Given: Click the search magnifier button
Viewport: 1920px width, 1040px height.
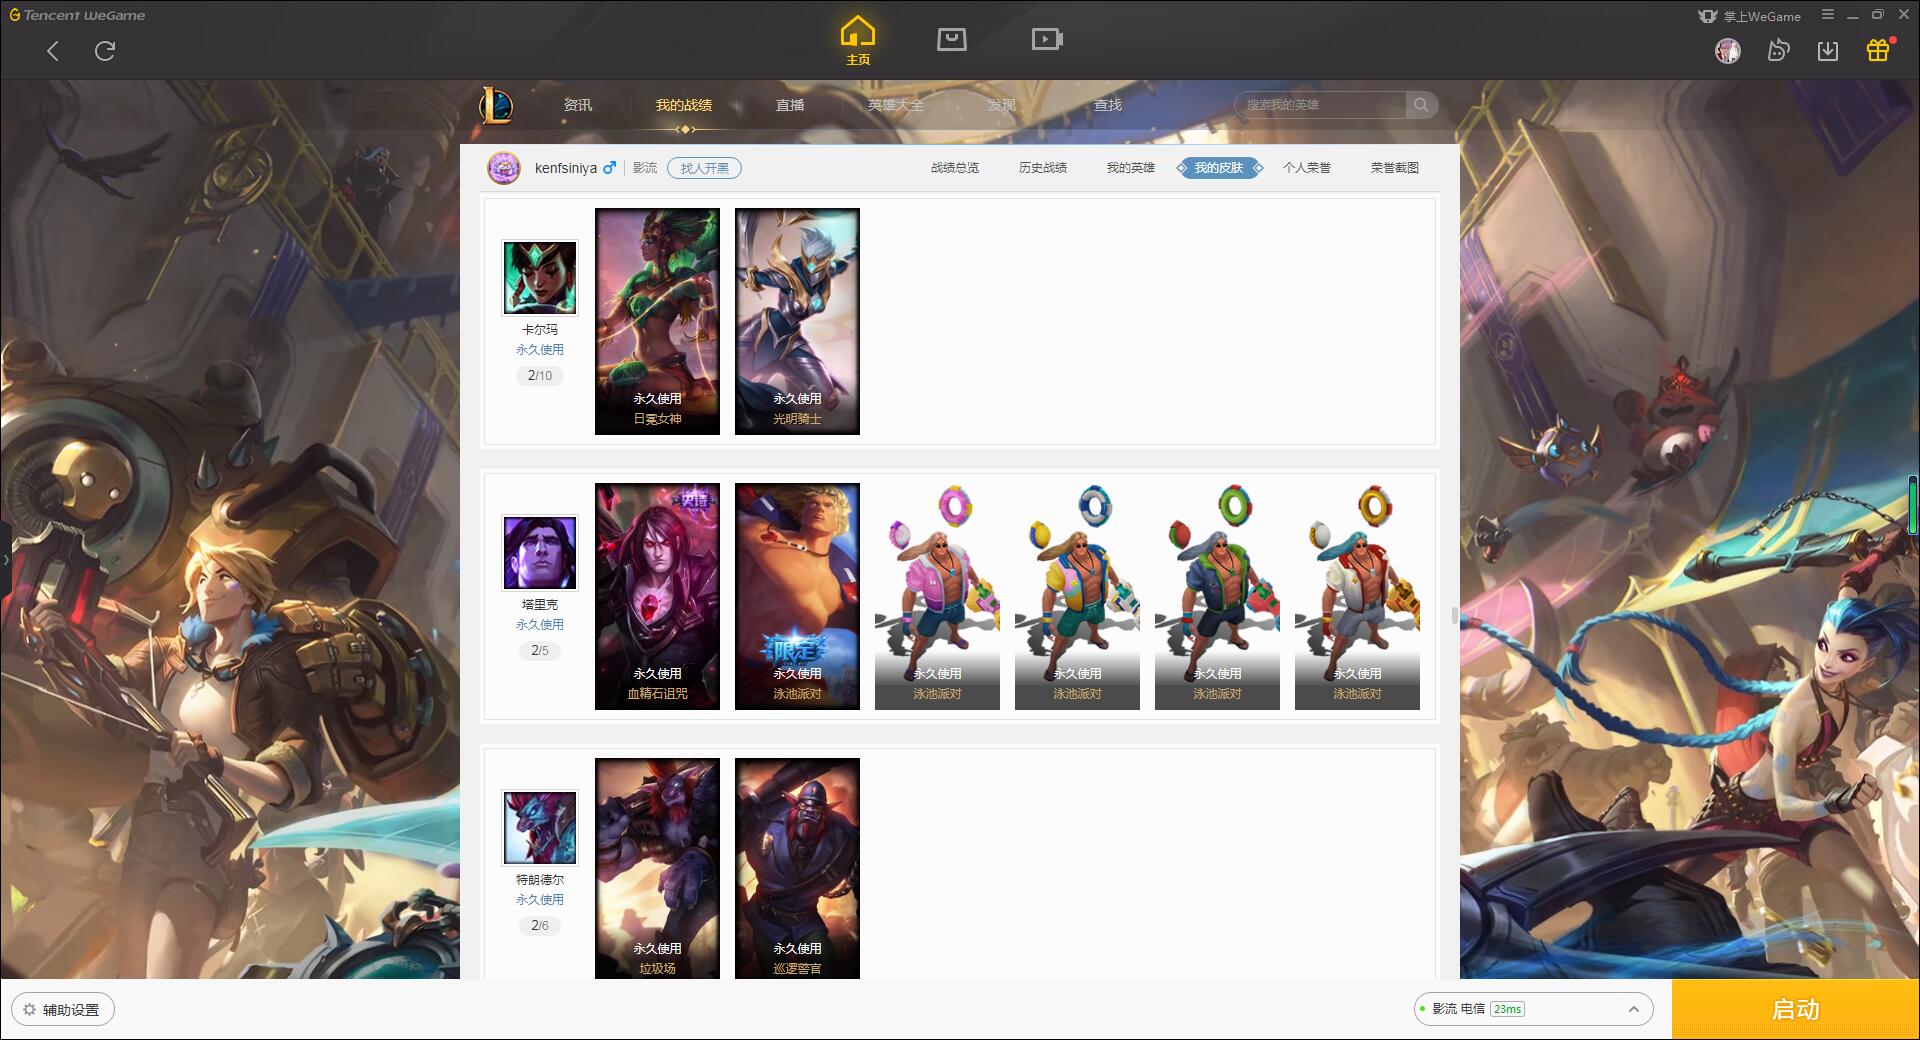Looking at the screenshot, I should point(1420,105).
